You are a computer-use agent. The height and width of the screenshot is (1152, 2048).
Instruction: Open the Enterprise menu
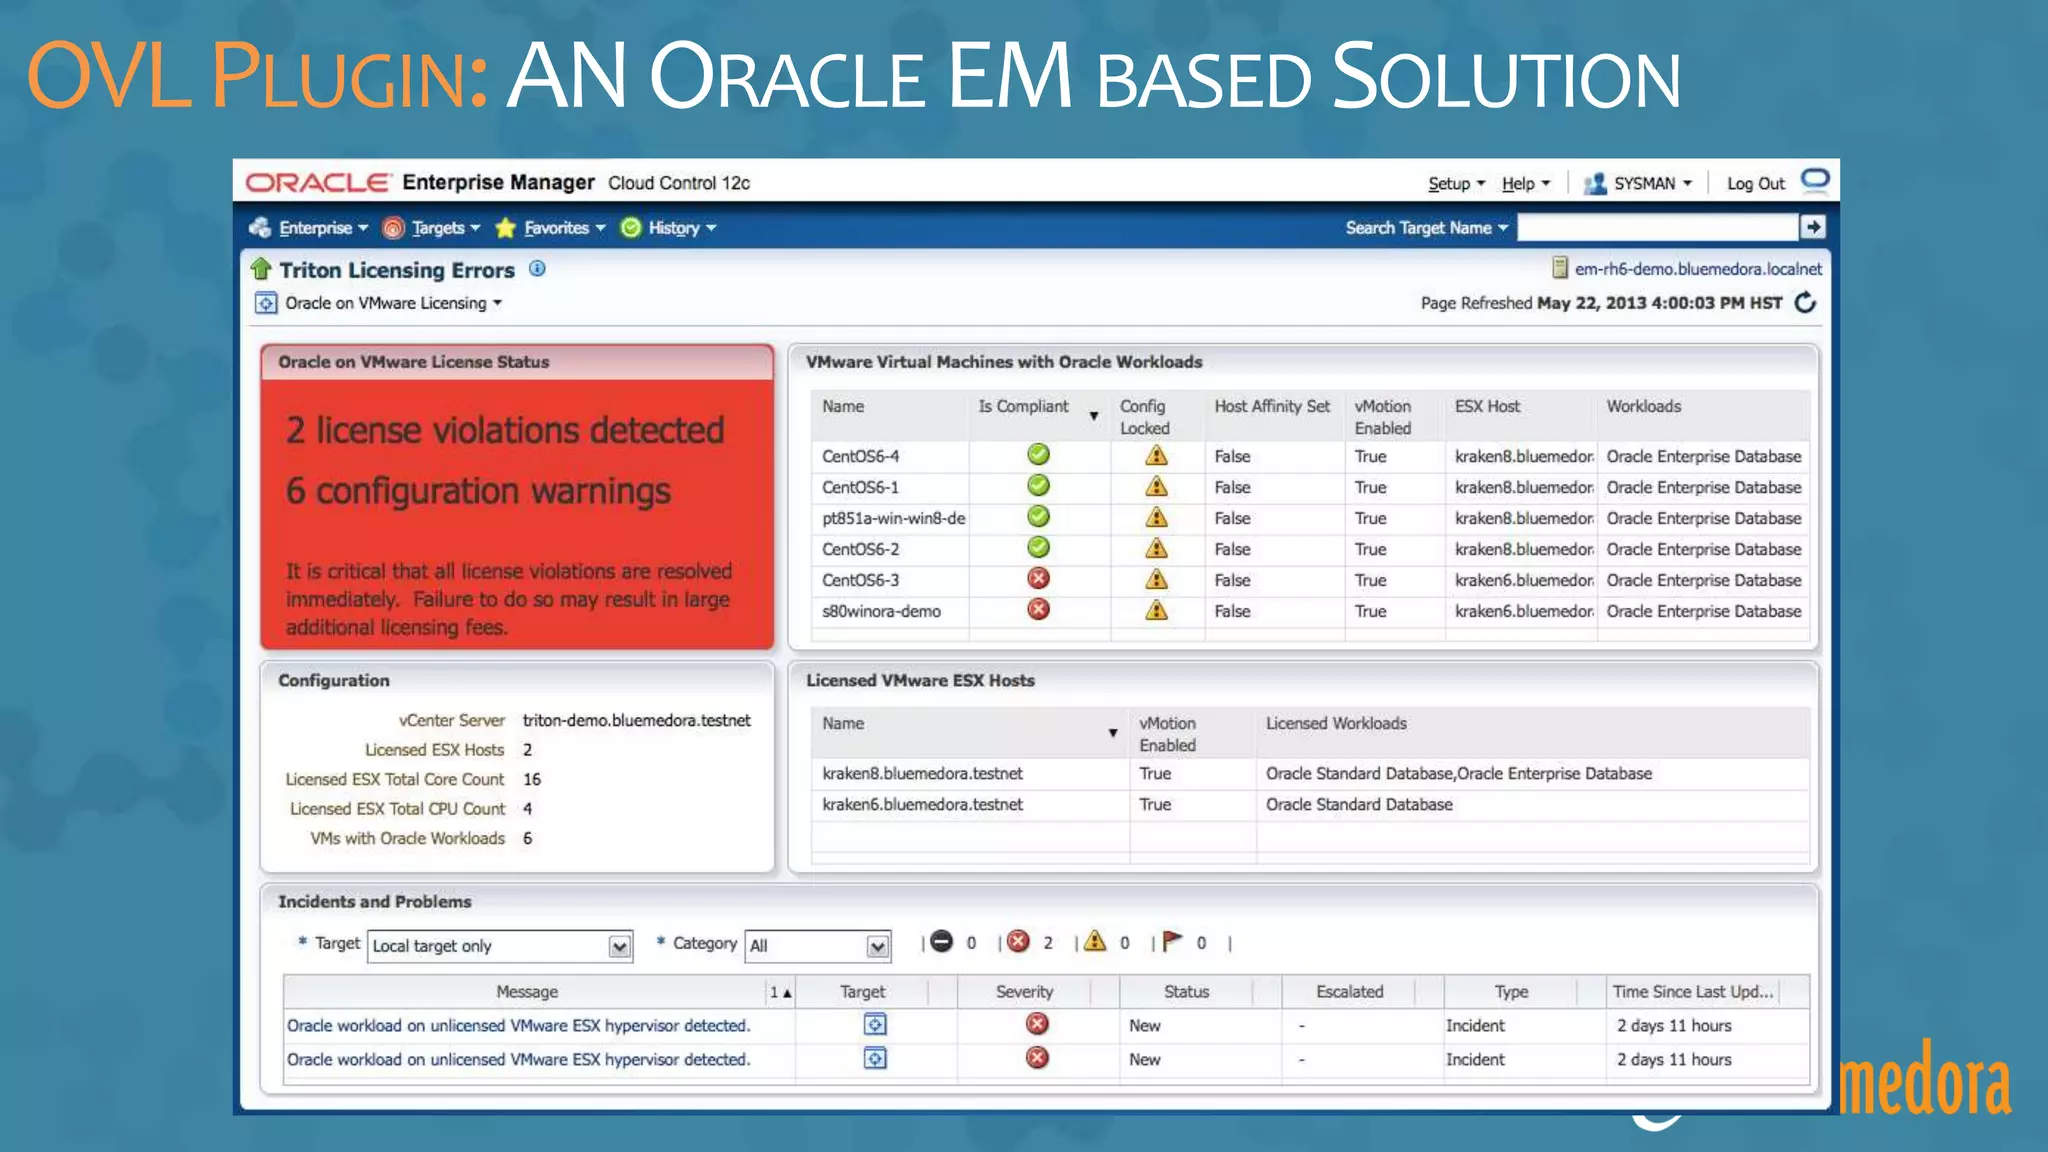tap(315, 228)
